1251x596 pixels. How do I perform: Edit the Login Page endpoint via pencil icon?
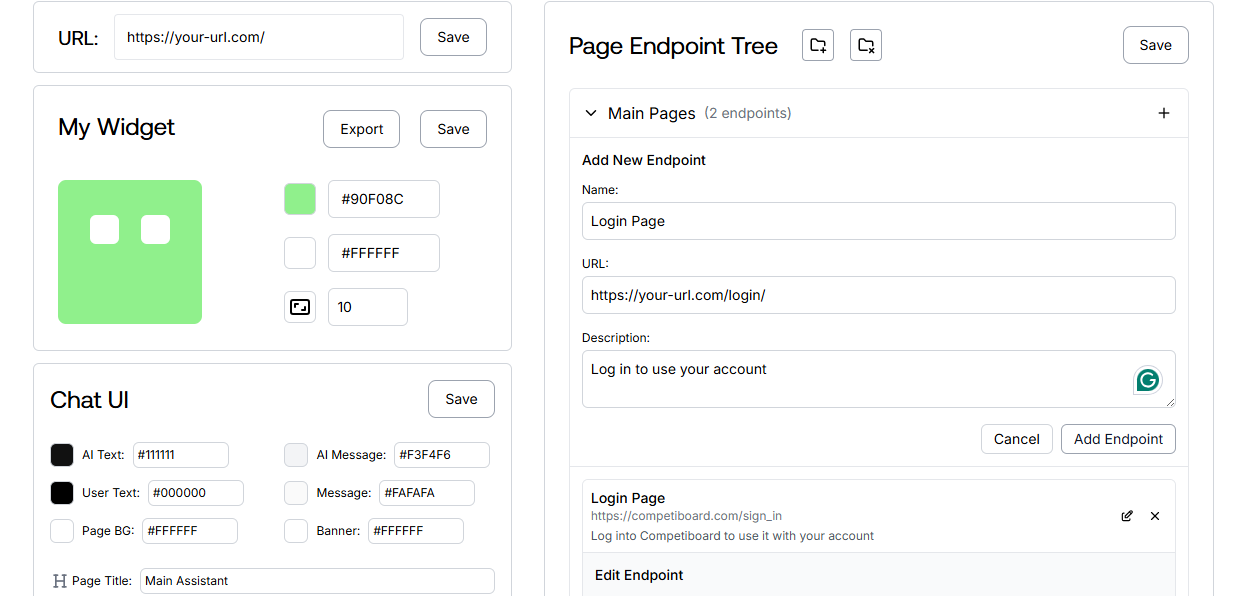(1127, 516)
